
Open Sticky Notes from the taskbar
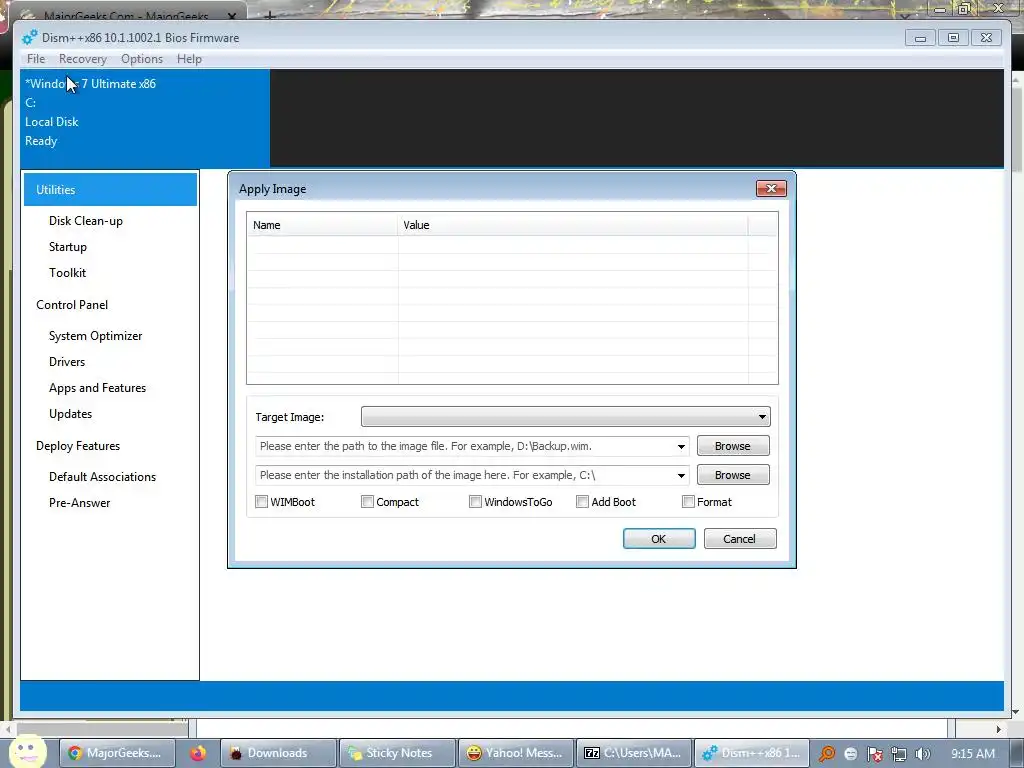(398, 753)
